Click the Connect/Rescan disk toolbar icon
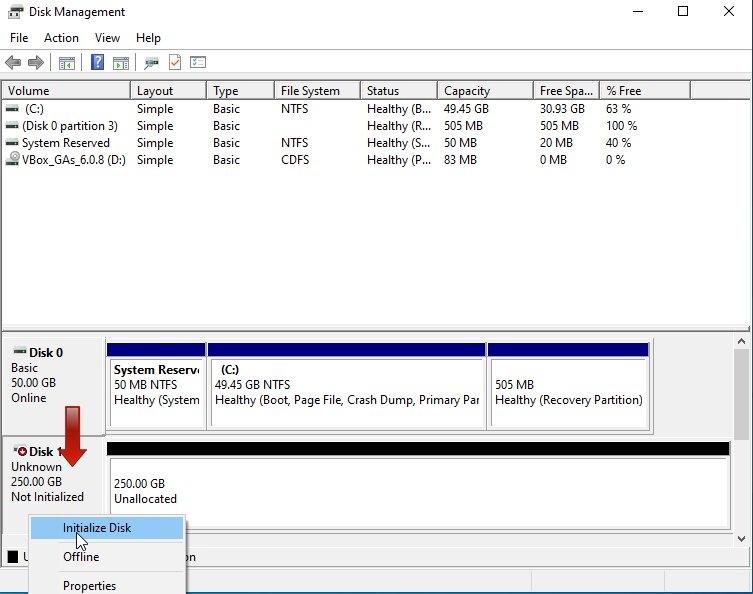753x594 pixels. (151, 63)
